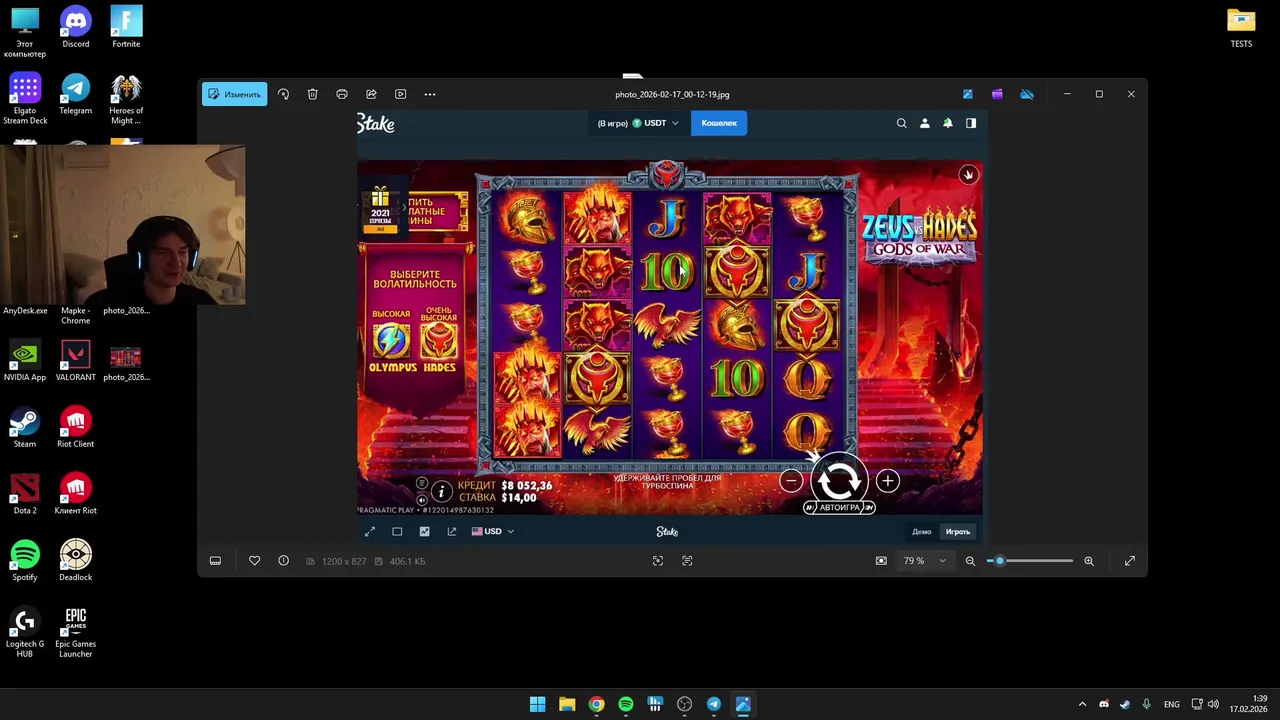
Task: Print the photo using the printer icon
Action: click(342, 94)
